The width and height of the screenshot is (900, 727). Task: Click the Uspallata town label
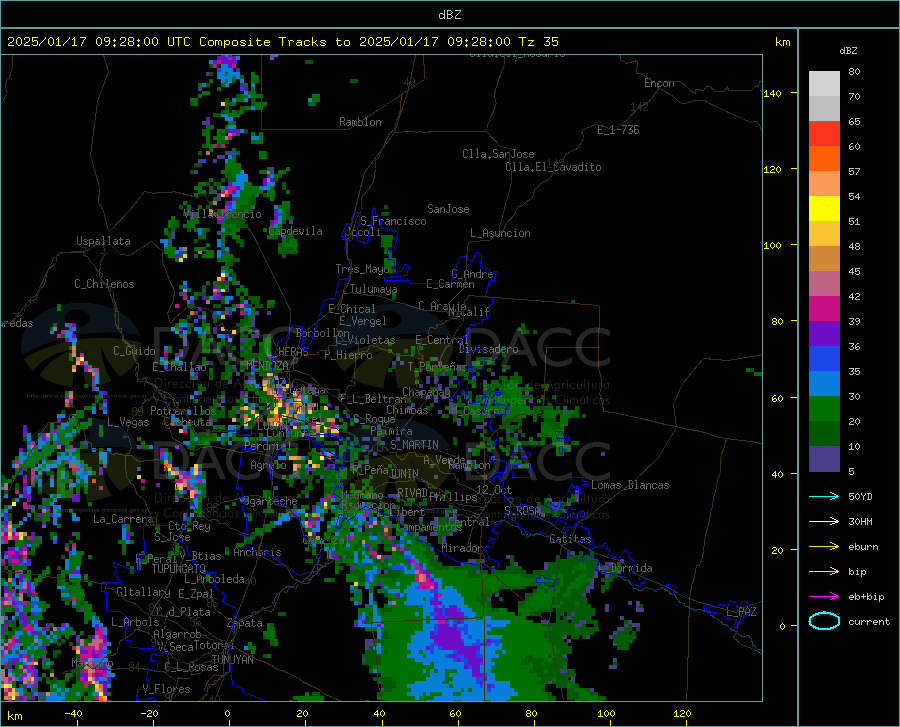[103, 241]
